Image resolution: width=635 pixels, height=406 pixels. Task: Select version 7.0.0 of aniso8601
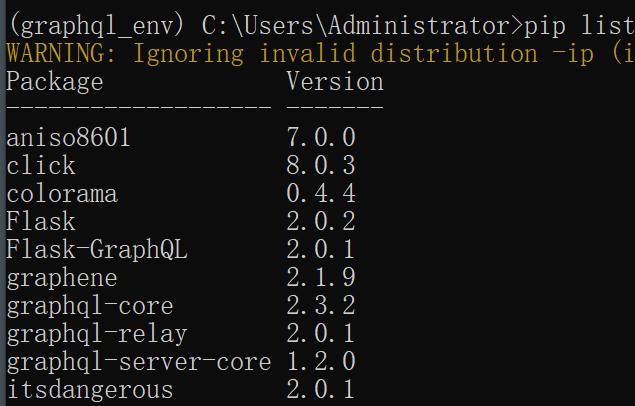click(x=321, y=137)
